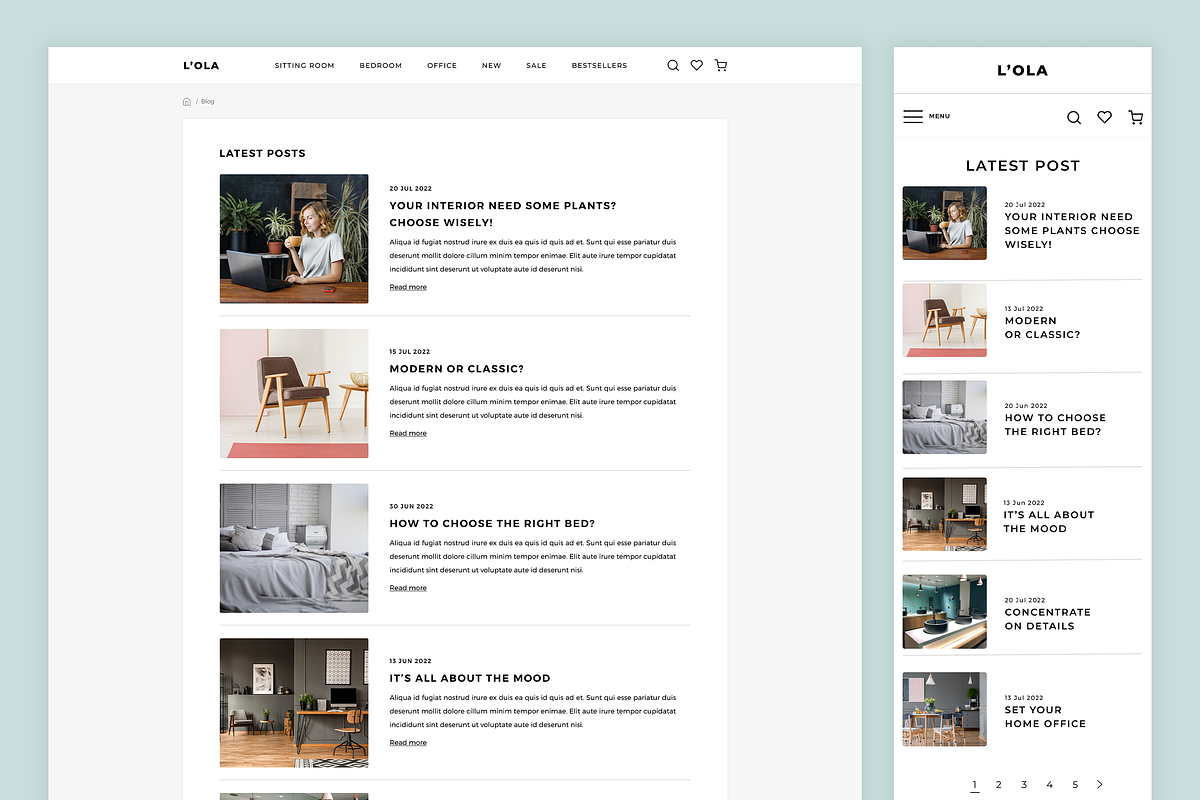1200x800 pixels.
Task: Go to page 4 in mobile pagination
Action: 1049,785
